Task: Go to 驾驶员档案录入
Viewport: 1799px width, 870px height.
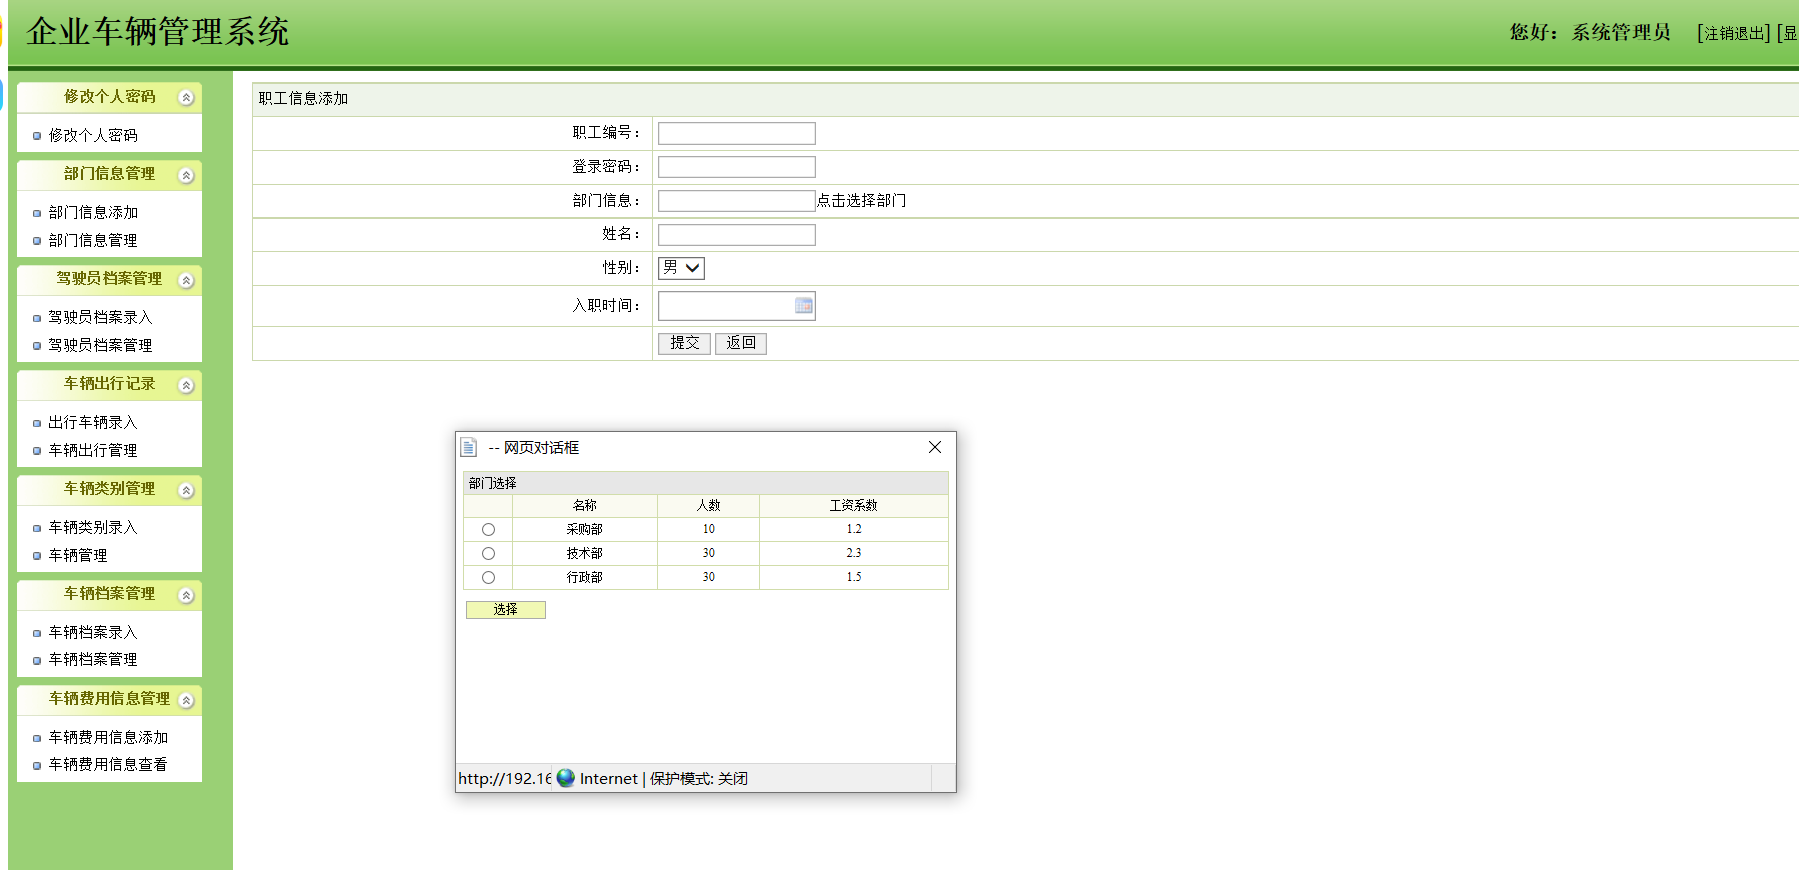Action: (100, 317)
